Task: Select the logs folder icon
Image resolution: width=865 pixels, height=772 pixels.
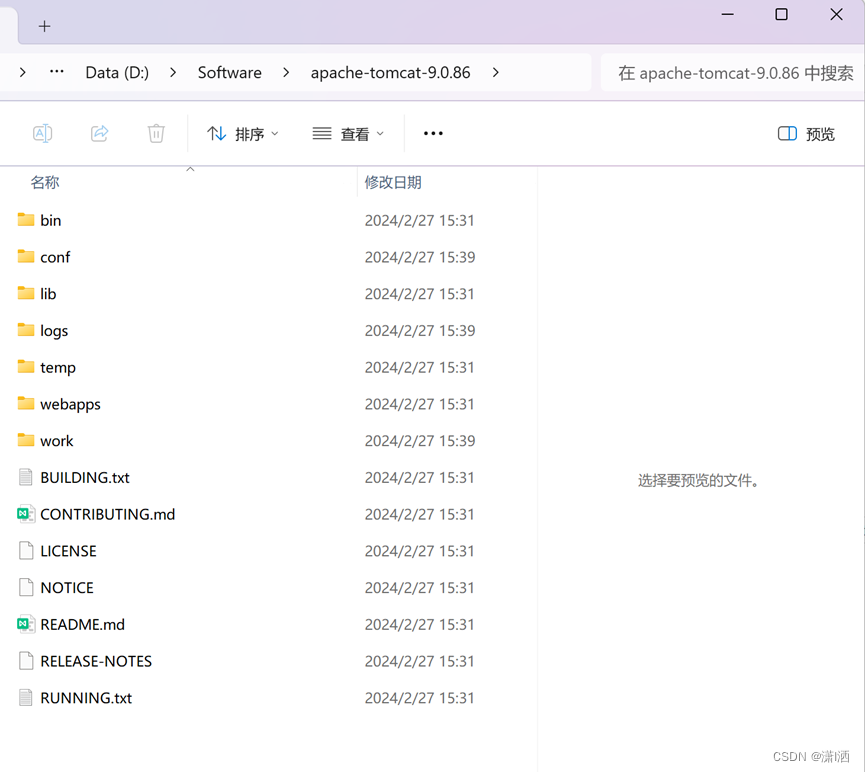Action: pos(25,330)
